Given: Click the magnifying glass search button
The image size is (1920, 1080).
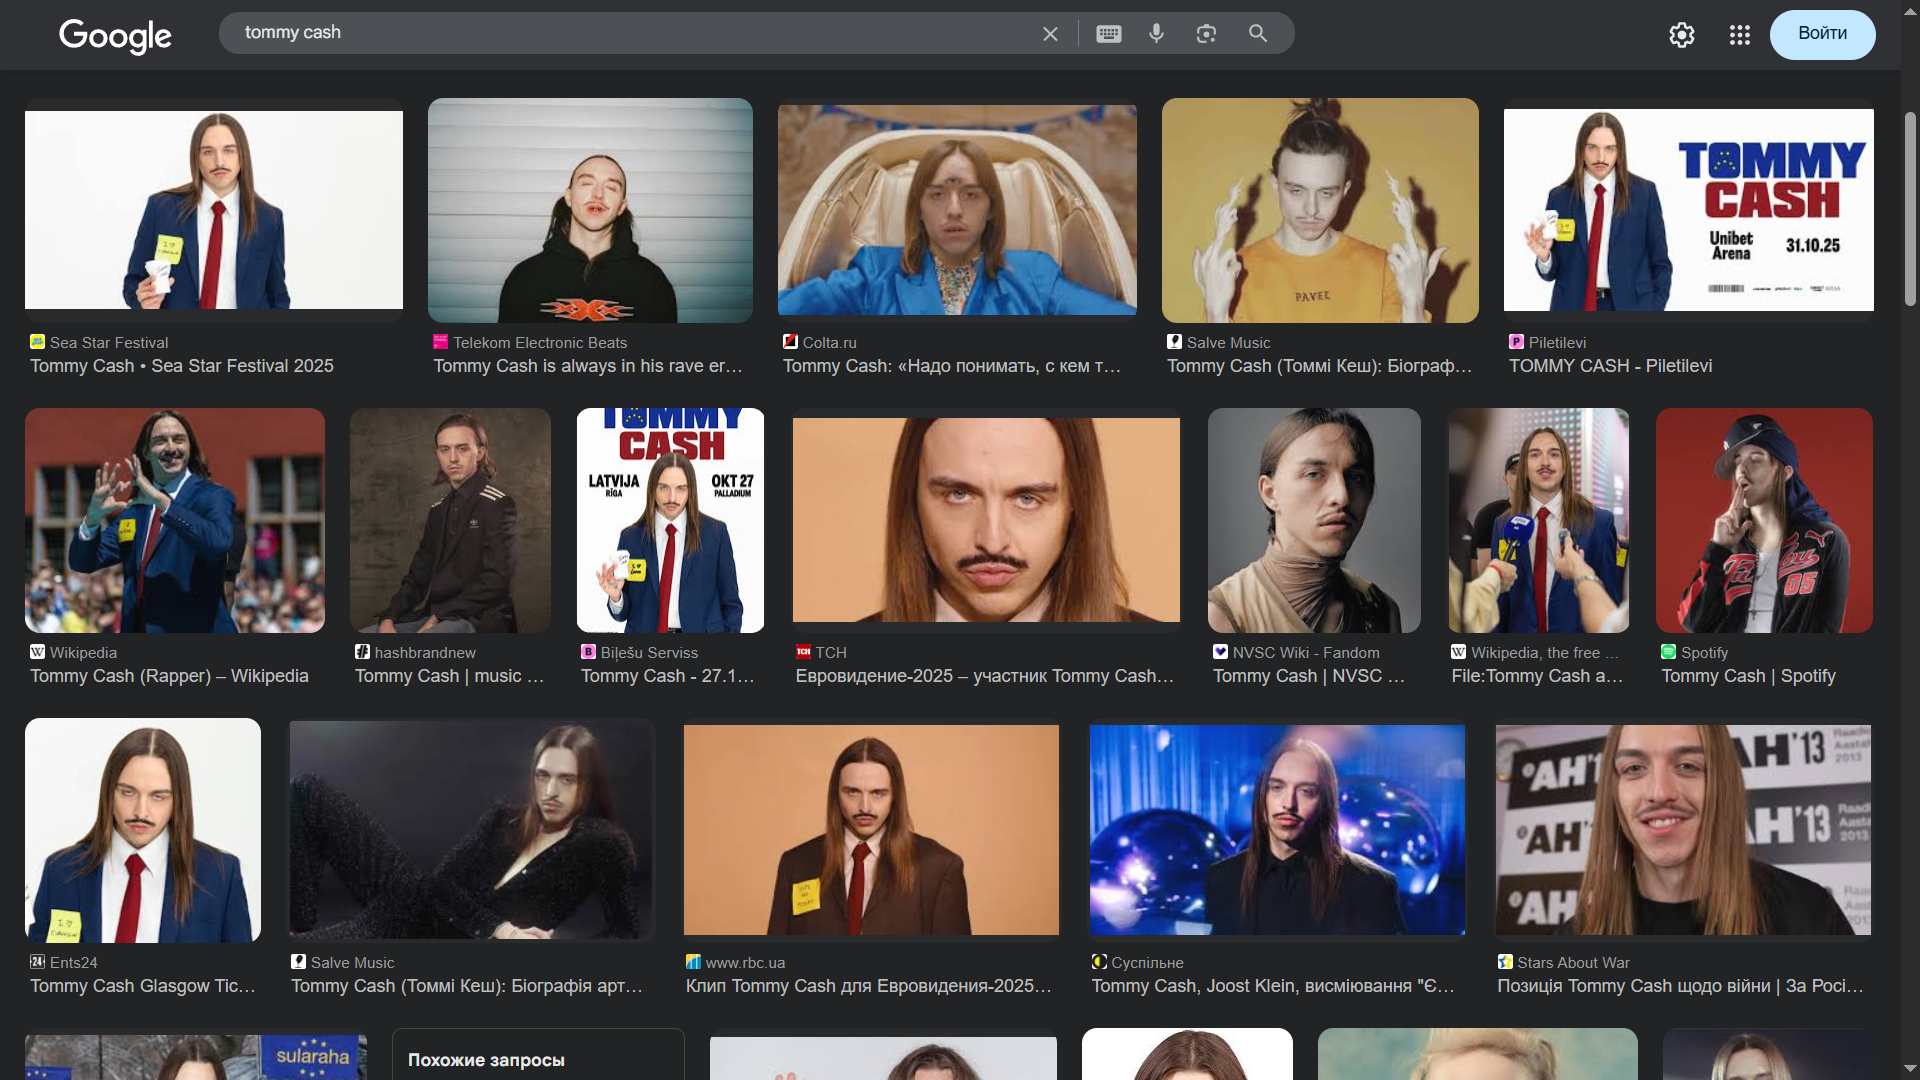Looking at the screenshot, I should pyautogui.click(x=1258, y=33).
